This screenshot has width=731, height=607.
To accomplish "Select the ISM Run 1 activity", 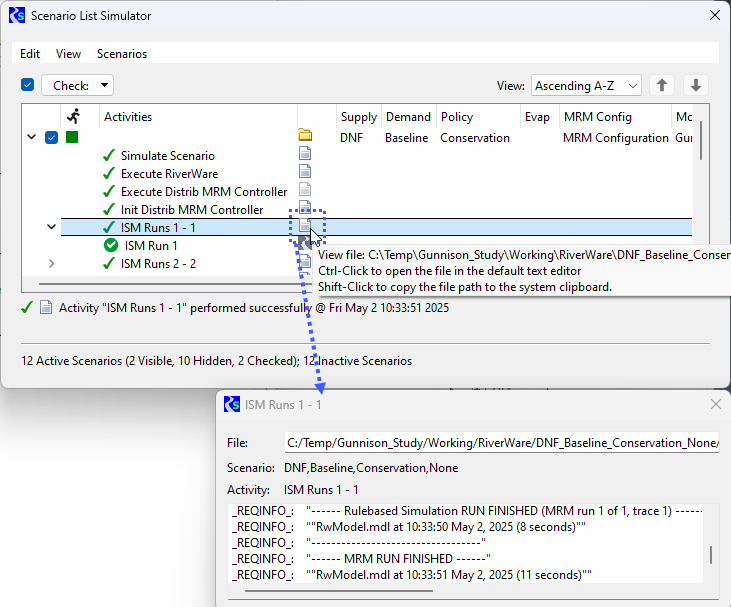I will 151,245.
